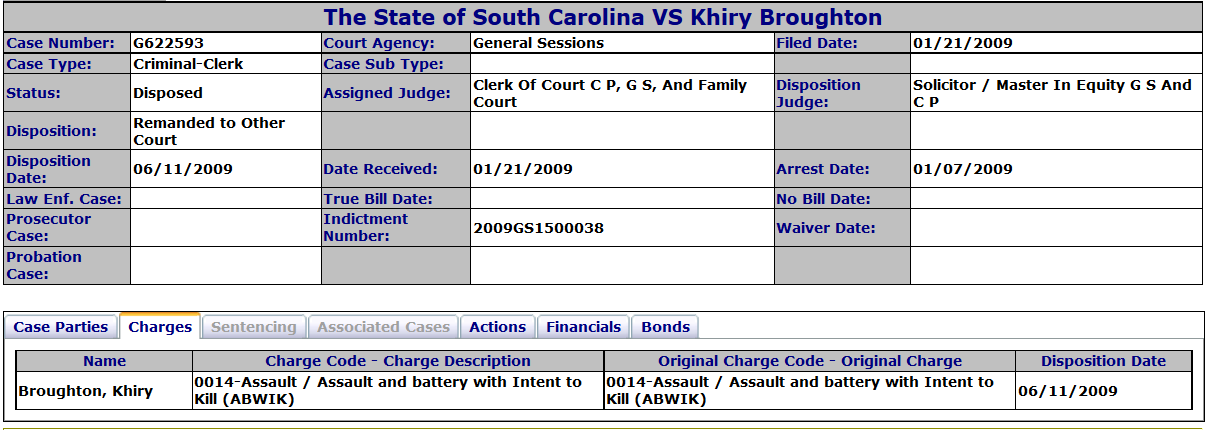Click the case title heading
1211x430 pixels.
tap(603, 17)
